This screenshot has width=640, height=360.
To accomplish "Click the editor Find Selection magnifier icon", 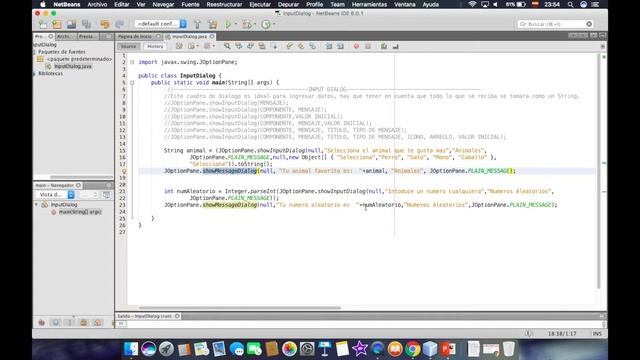I will pos(227,47).
